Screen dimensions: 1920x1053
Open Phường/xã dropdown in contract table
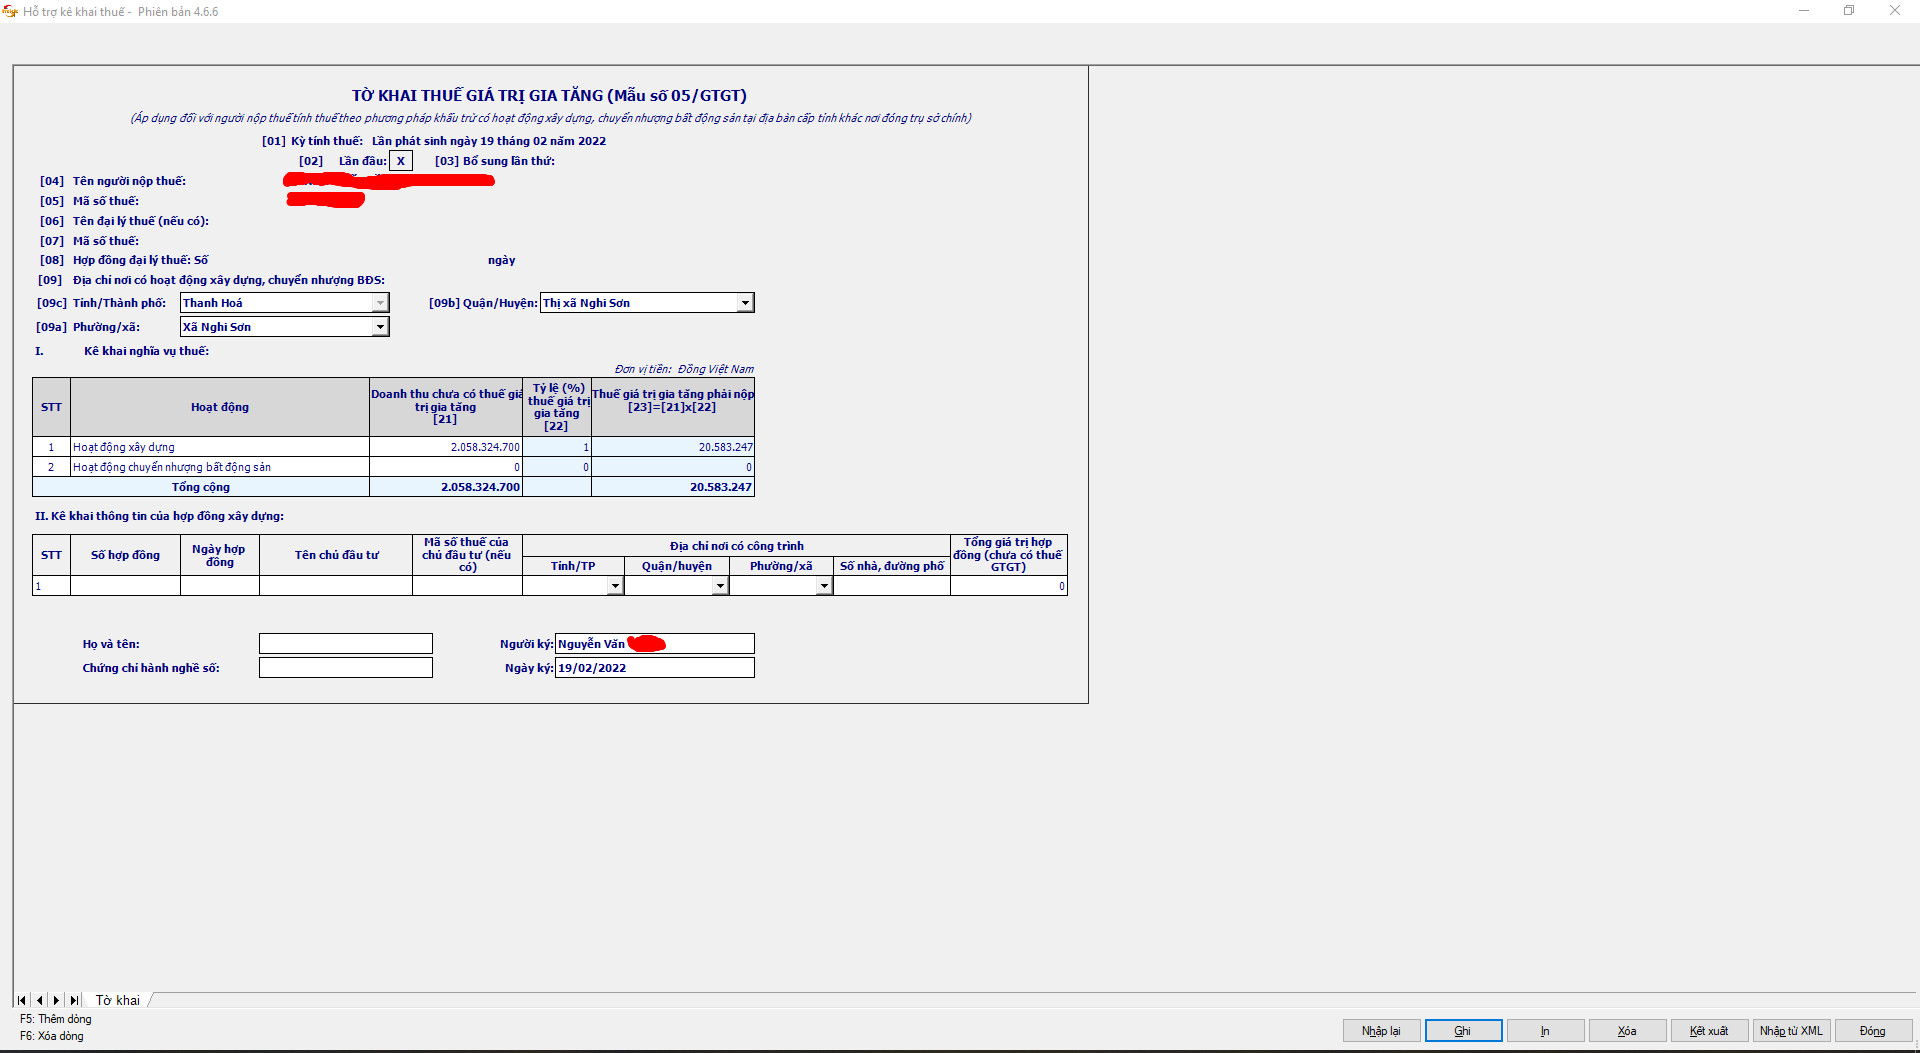tap(824, 587)
